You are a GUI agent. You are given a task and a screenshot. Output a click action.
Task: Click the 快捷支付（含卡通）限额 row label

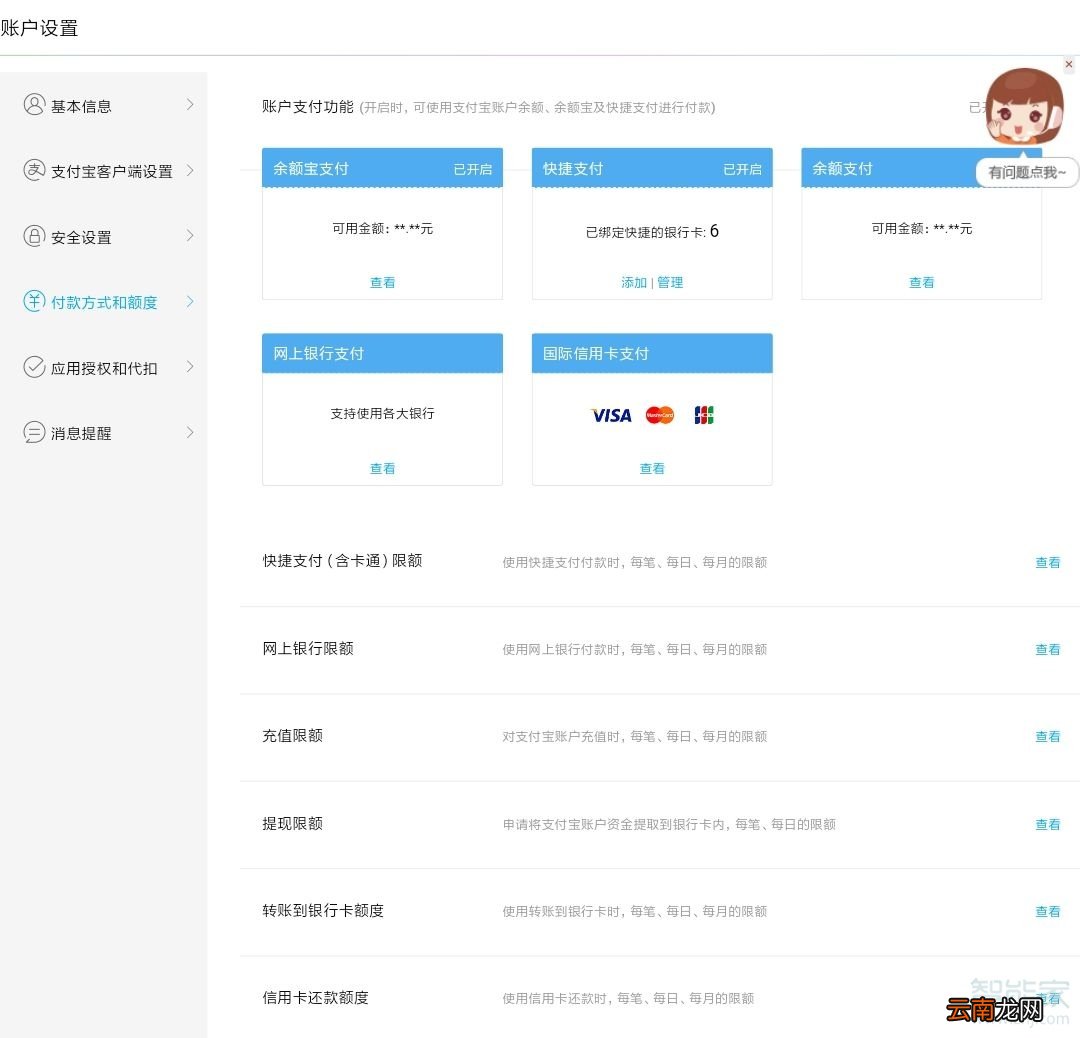click(342, 561)
